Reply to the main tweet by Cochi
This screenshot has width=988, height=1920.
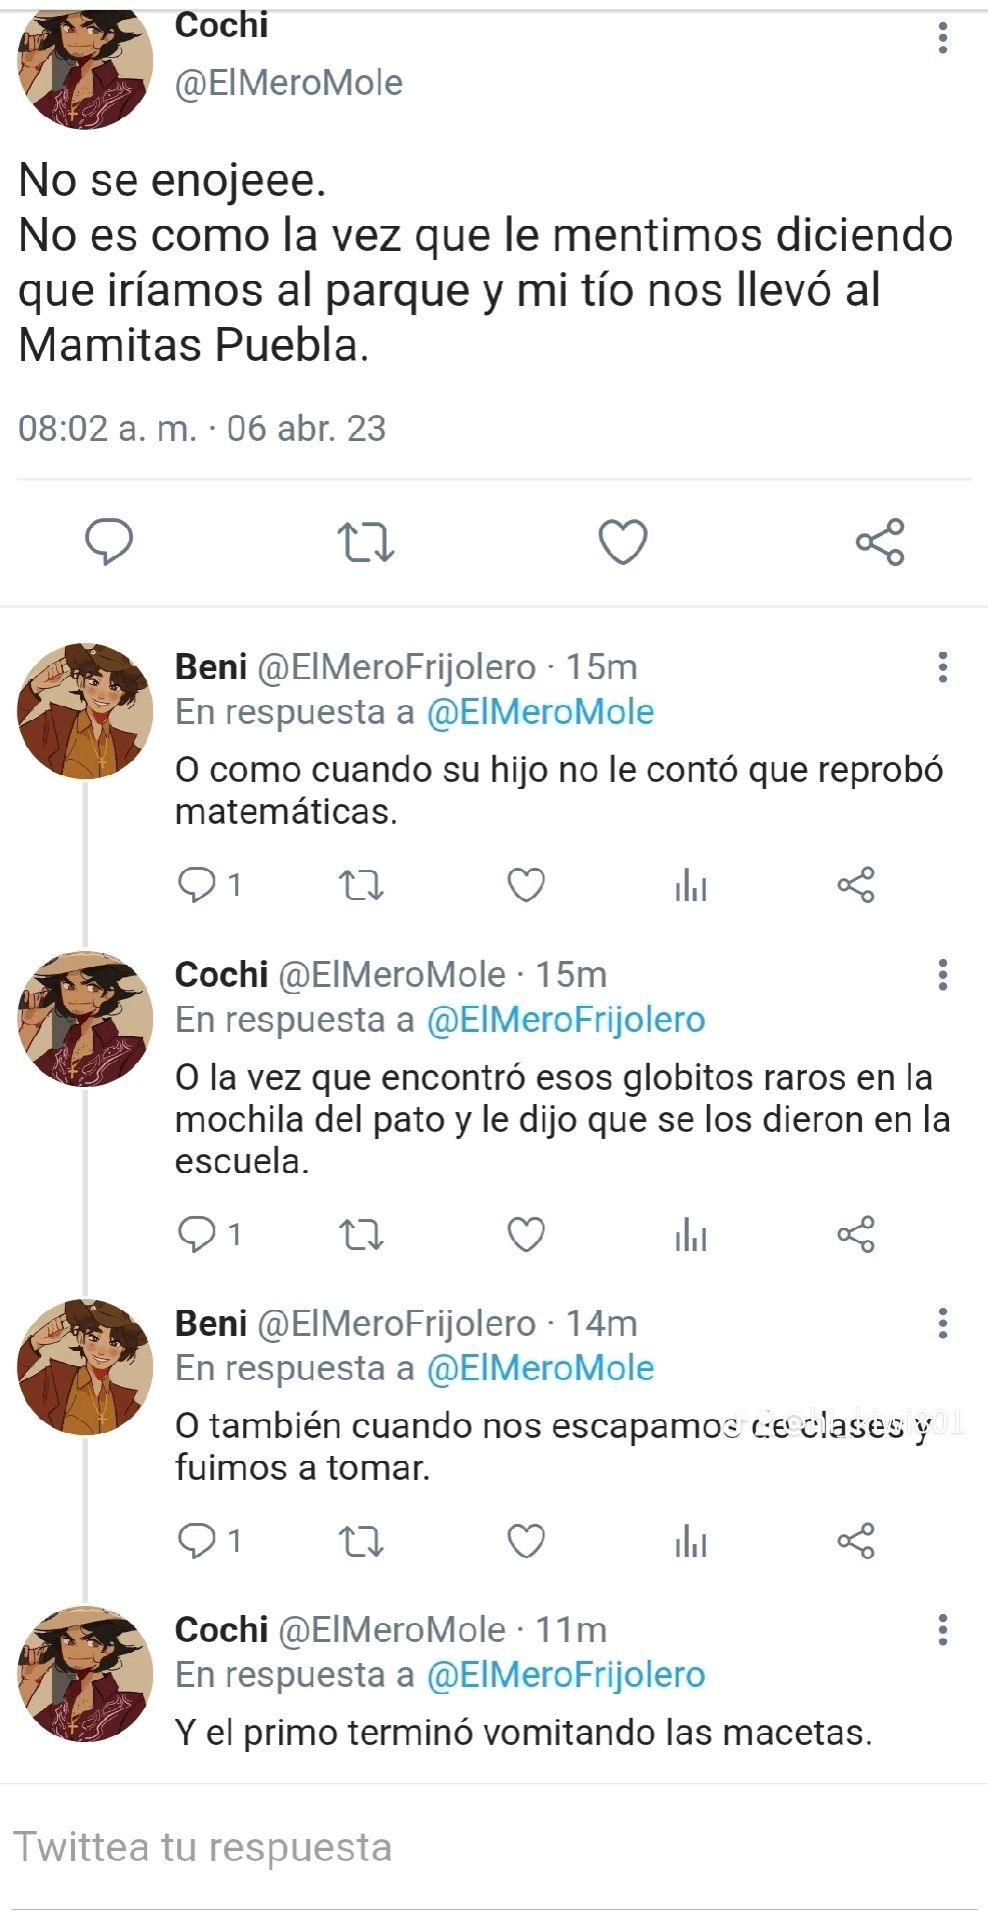click(x=109, y=542)
